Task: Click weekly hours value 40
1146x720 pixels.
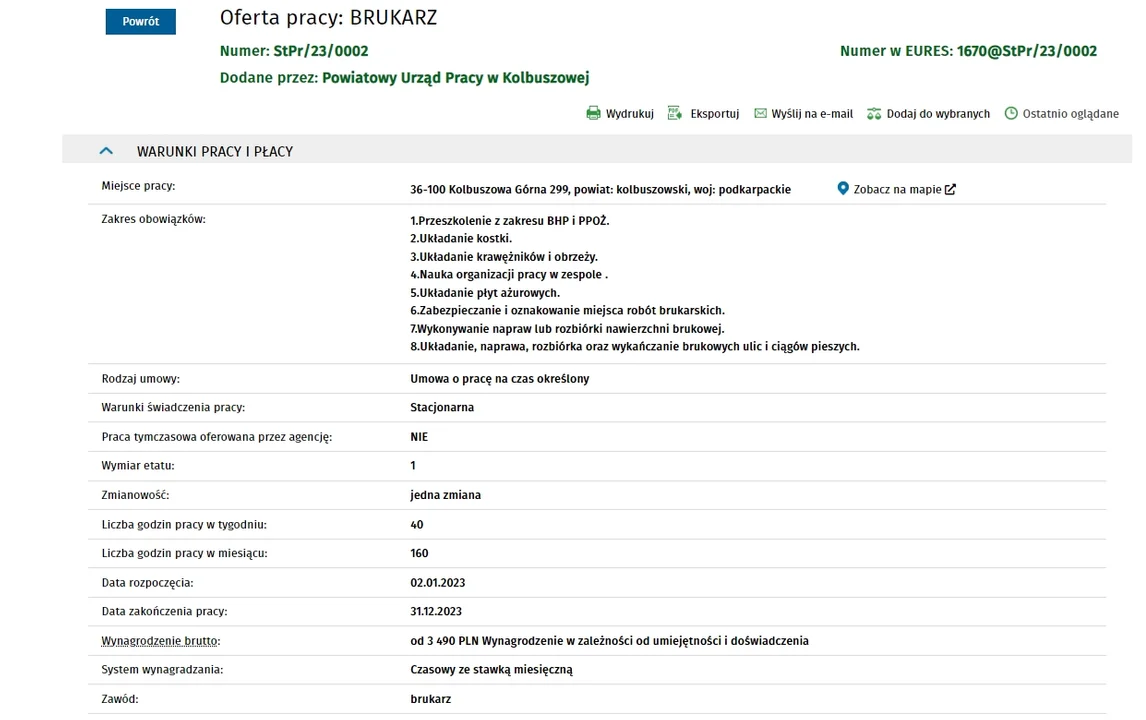Action: click(417, 524)
